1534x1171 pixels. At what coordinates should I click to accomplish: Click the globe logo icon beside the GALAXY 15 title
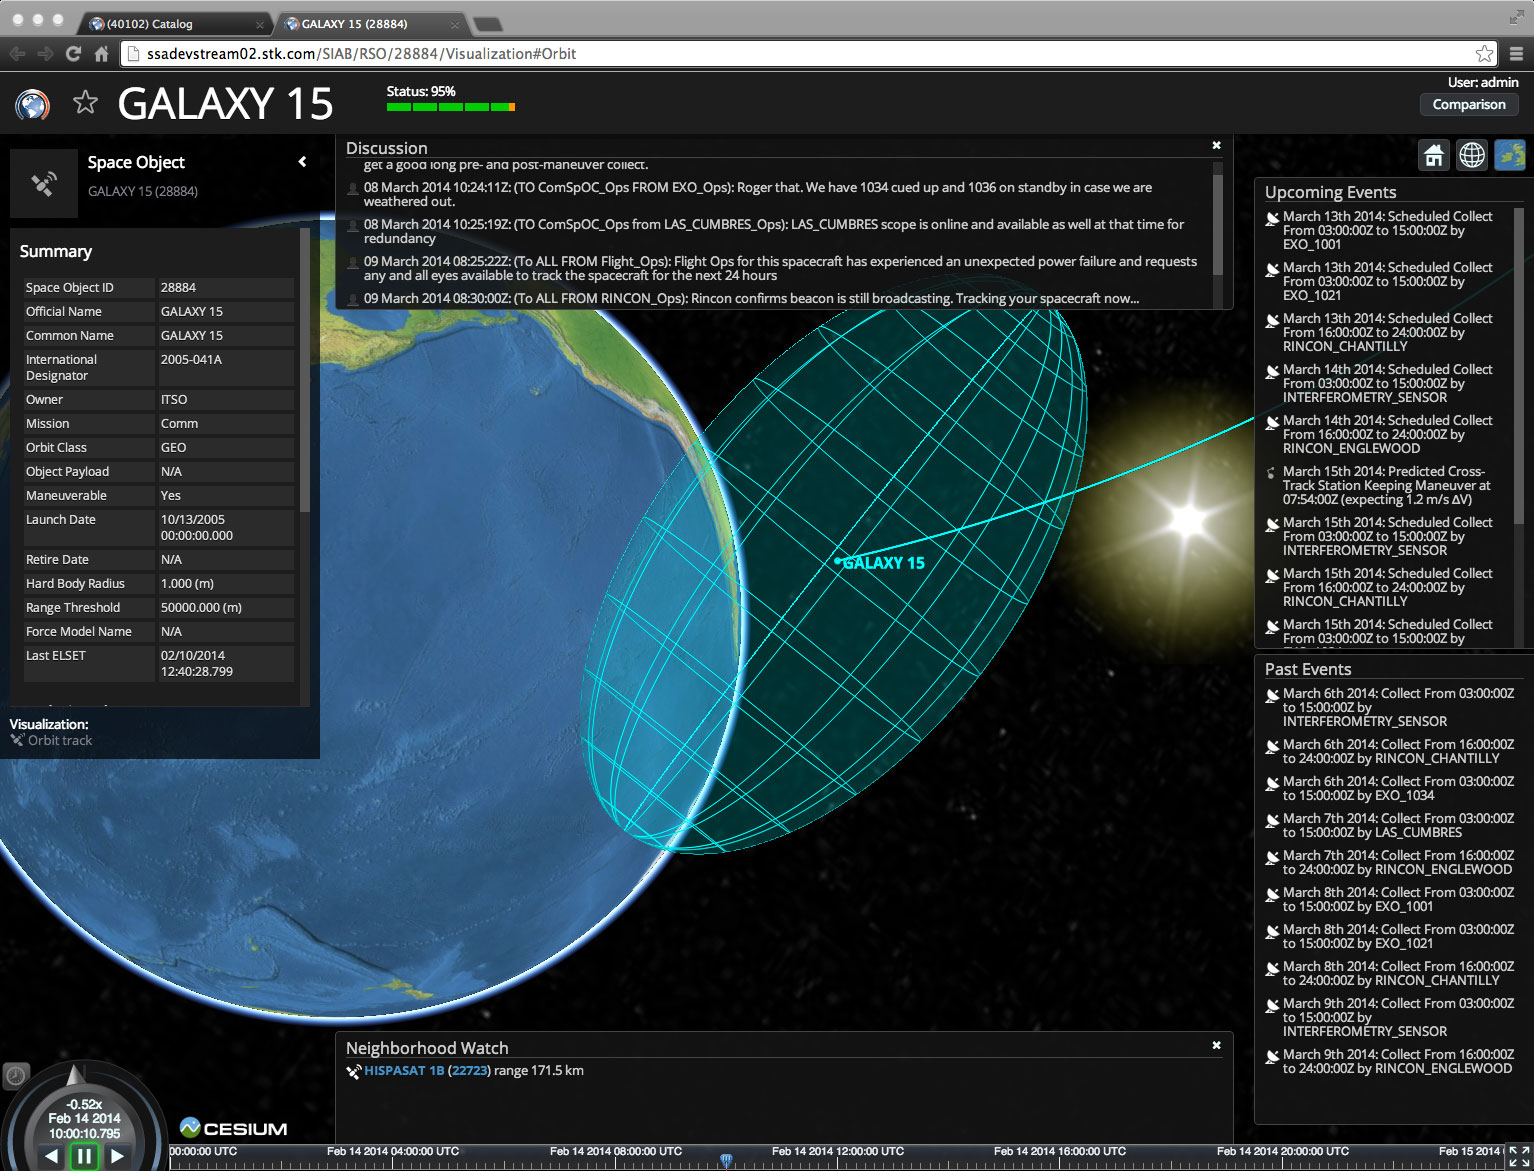click(32, 104)
